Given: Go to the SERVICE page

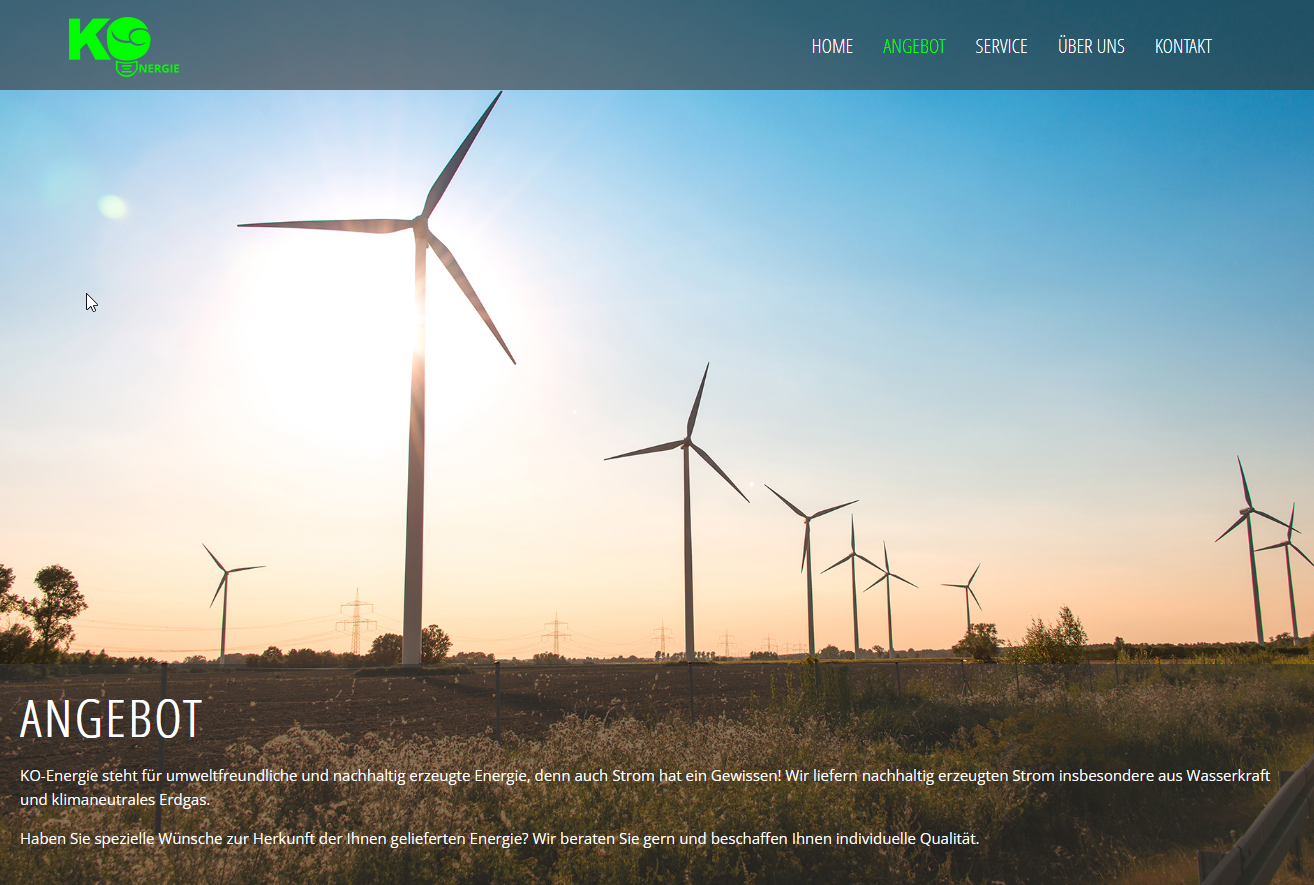Looking at the screenshot, I should point(1001,46).
